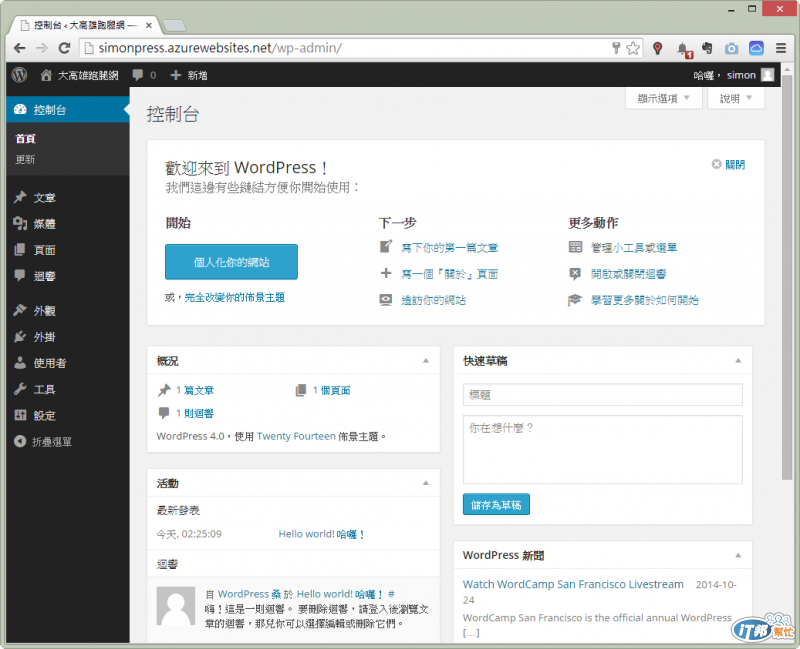This screenshot has height=649, width=800.
Task: Bookmark page with star icon
Action: (x=633, y=48)
